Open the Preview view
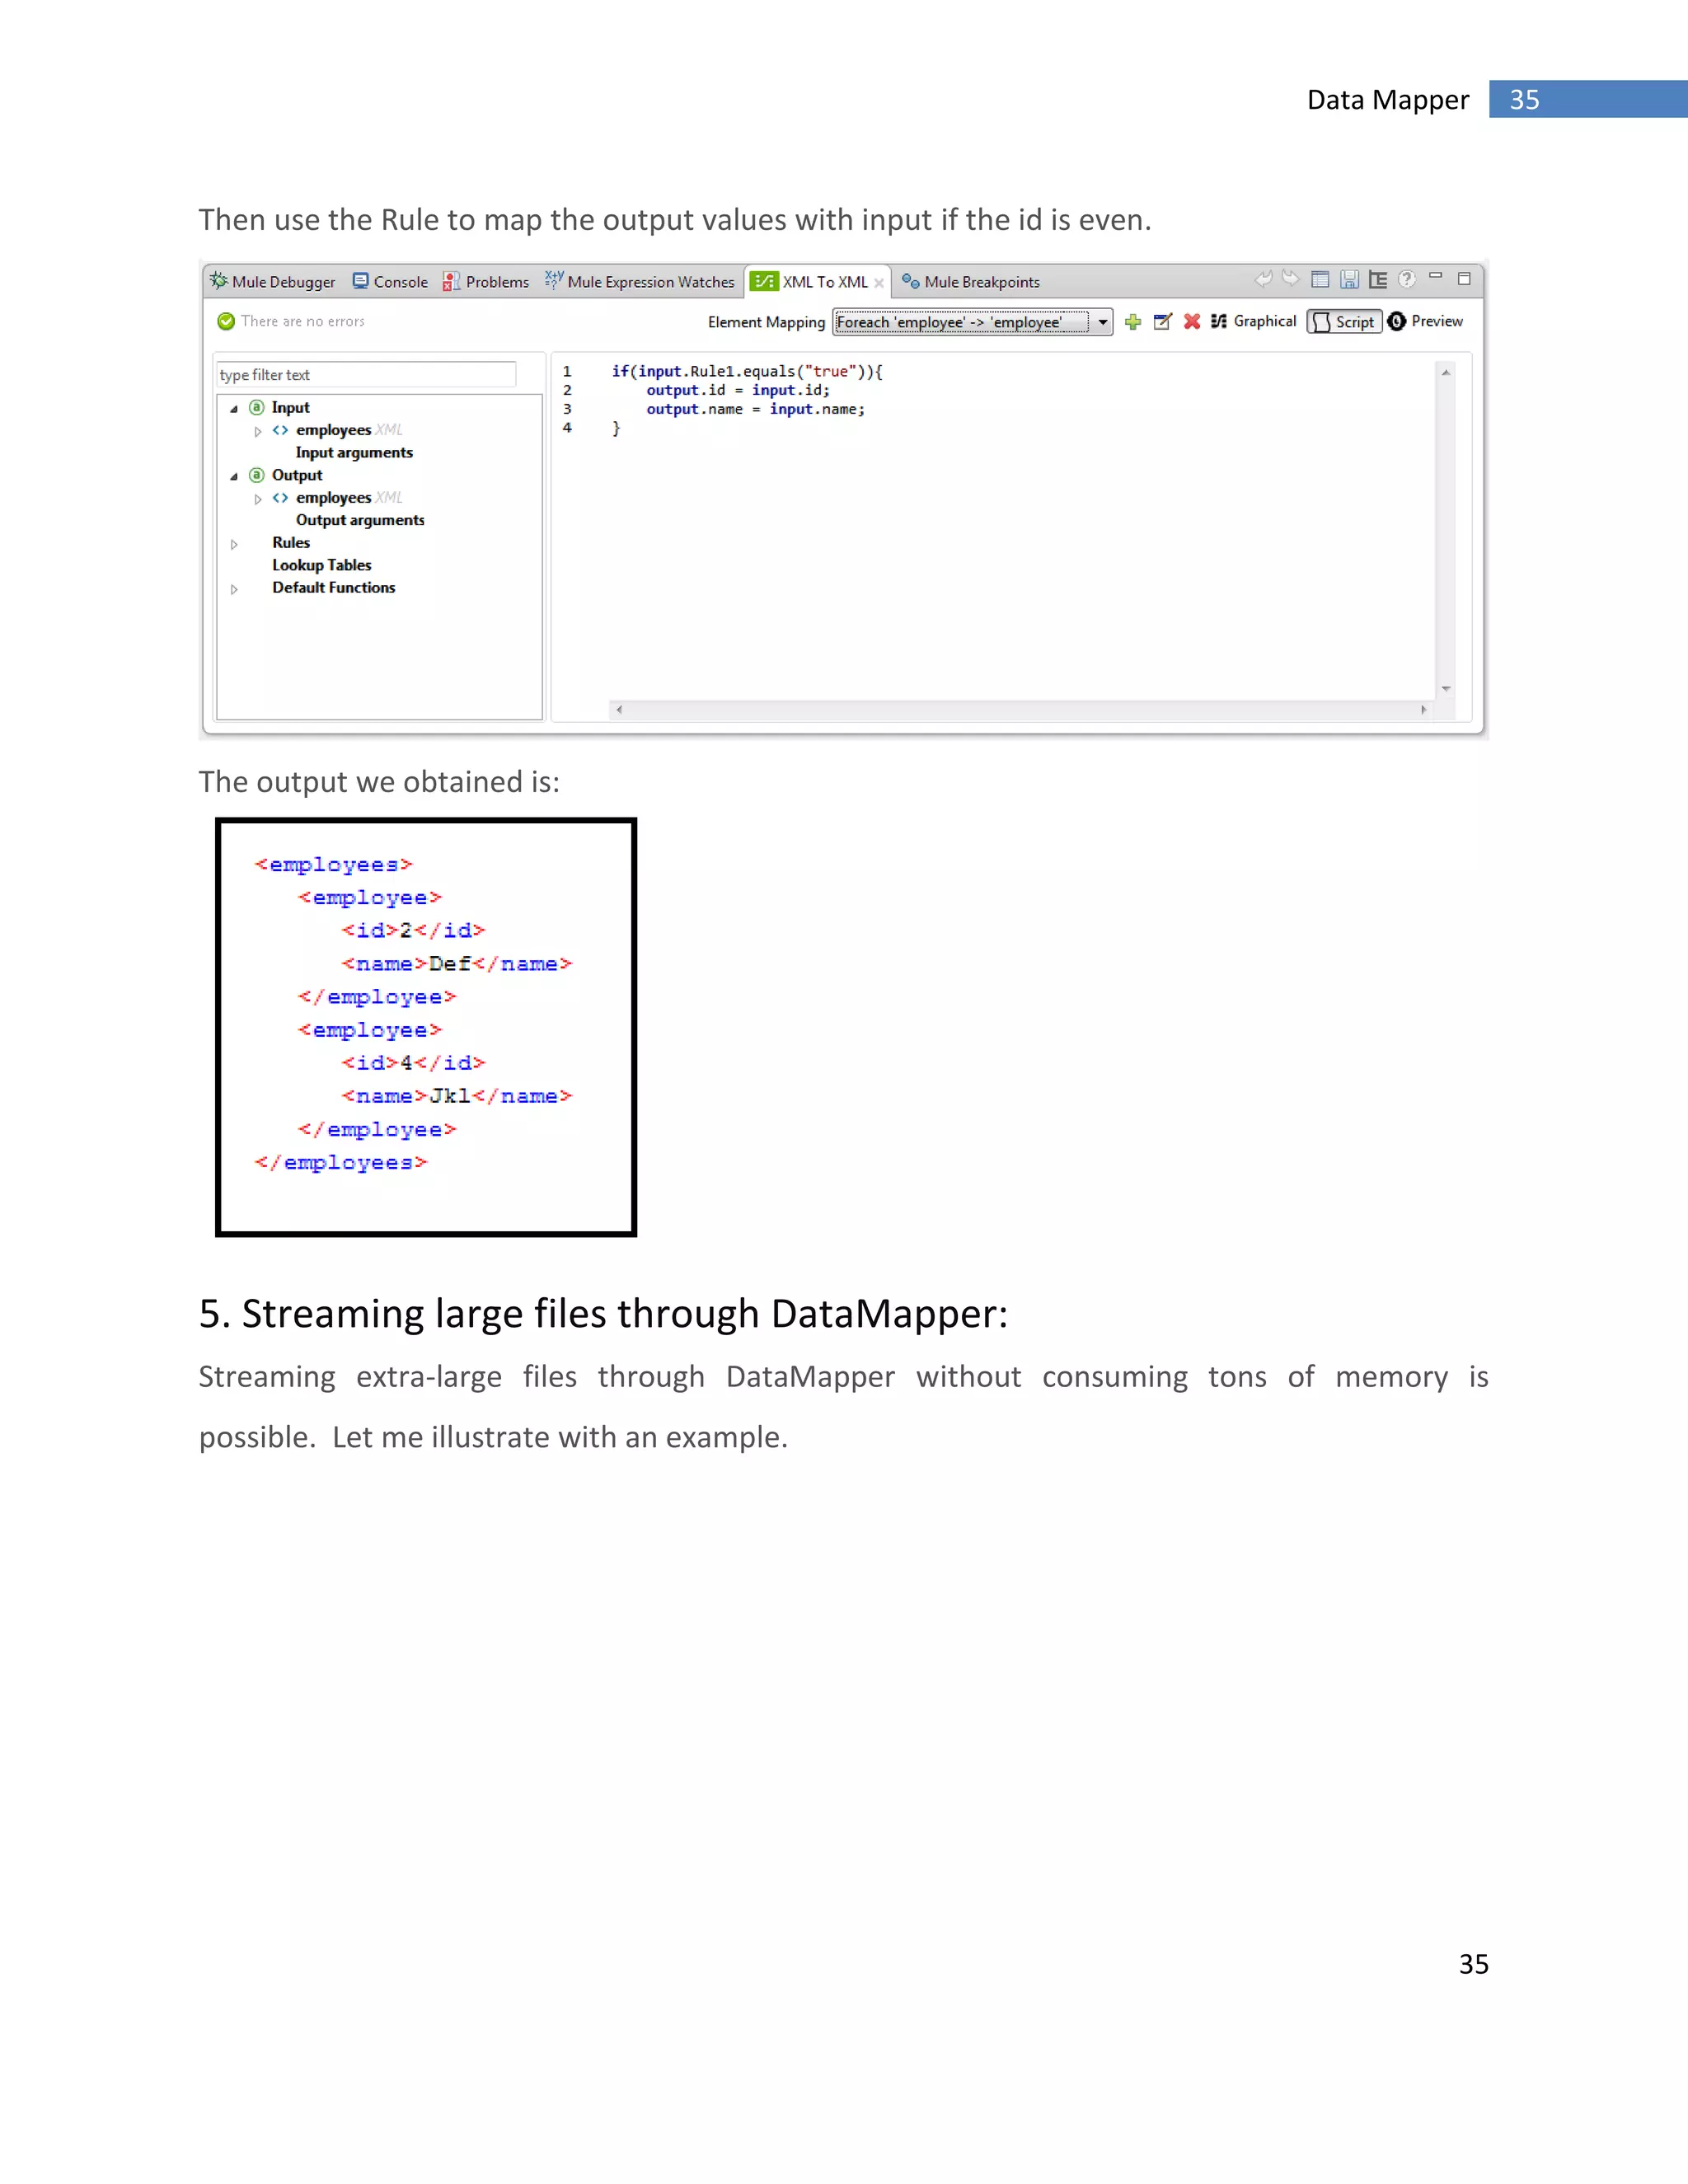Screen dimensions: 1688x2184 point(1426,321)
